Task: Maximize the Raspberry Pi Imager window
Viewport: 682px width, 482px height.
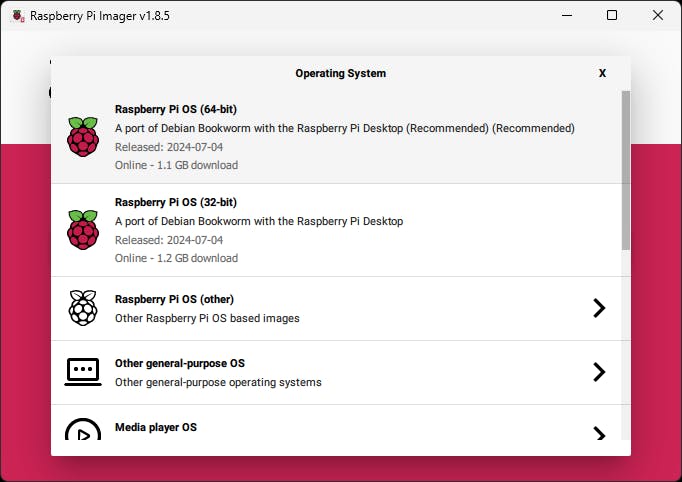Action: coord(612,16)
